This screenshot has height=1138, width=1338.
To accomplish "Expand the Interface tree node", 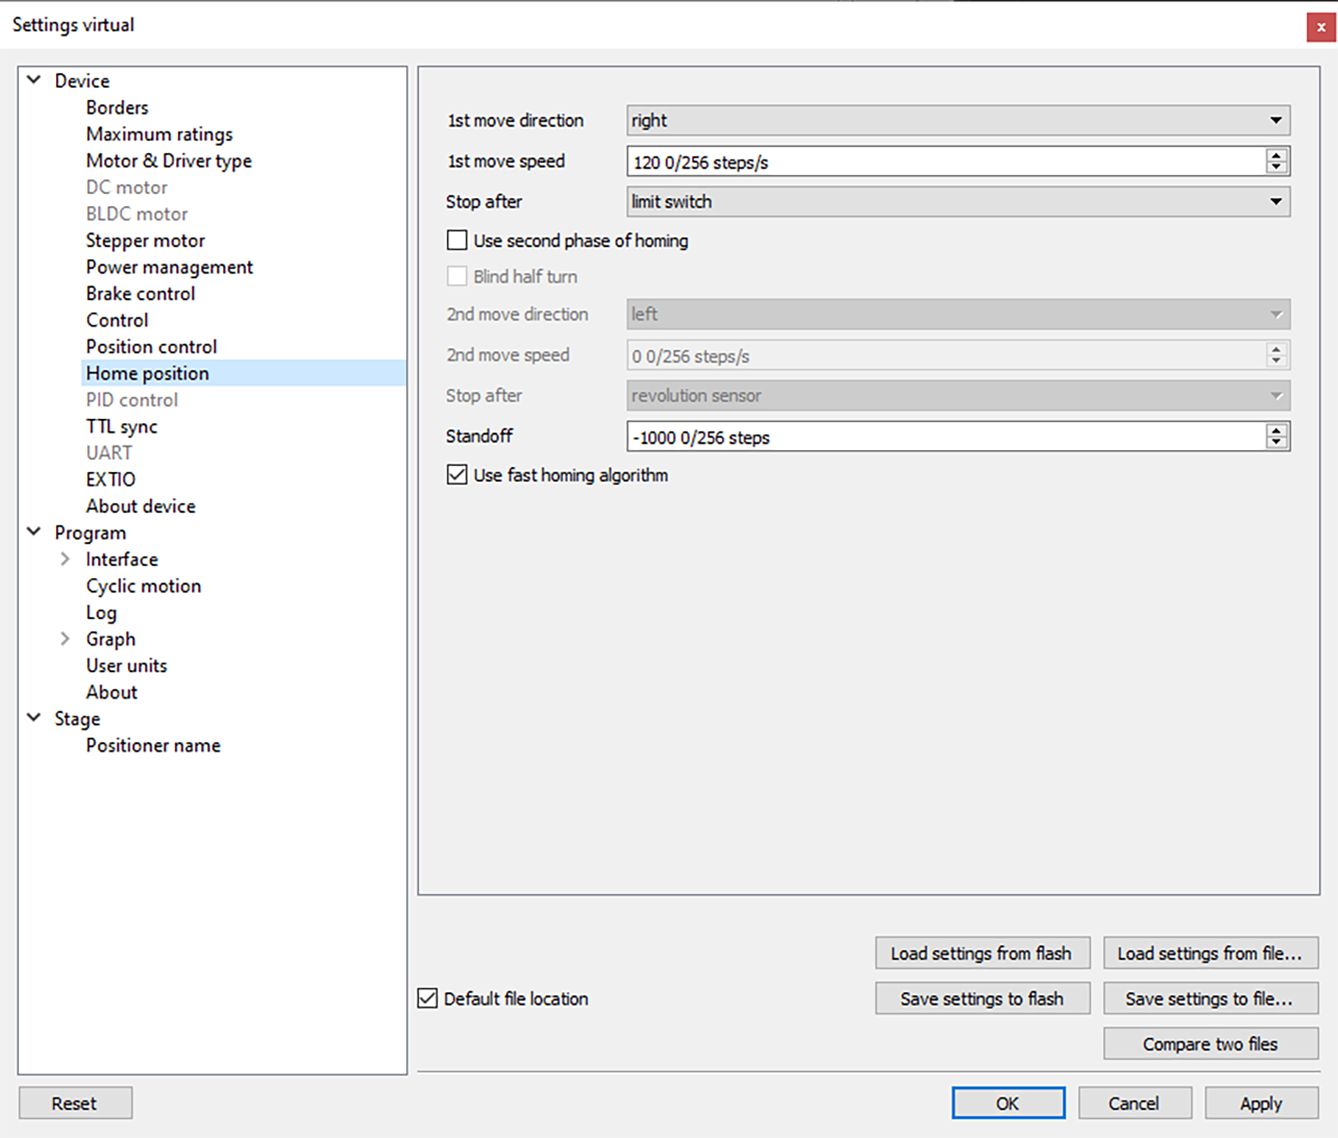I will [65, 559].
